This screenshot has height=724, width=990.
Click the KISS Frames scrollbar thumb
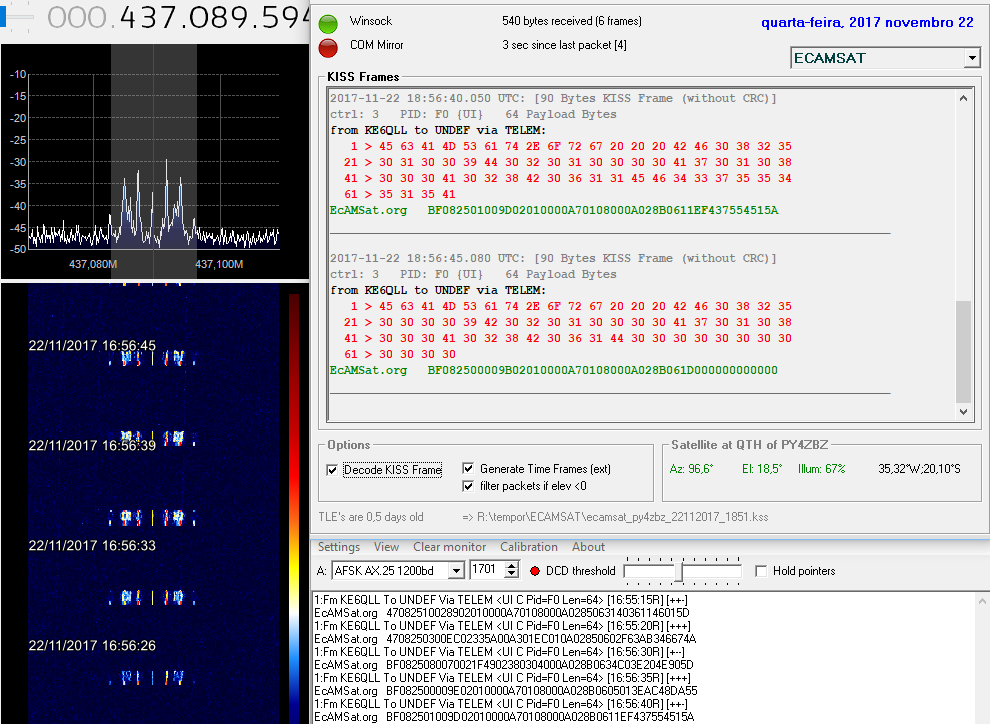pos(963,352)
